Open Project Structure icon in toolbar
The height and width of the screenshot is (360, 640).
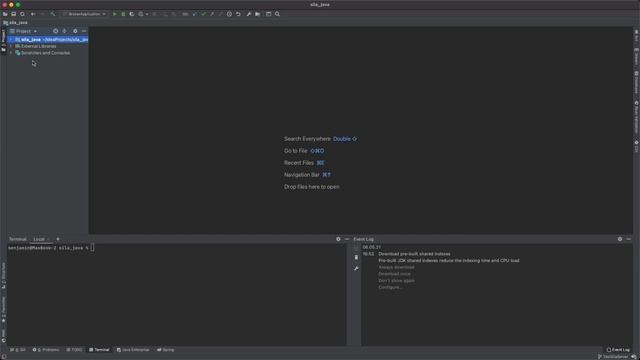258,14
